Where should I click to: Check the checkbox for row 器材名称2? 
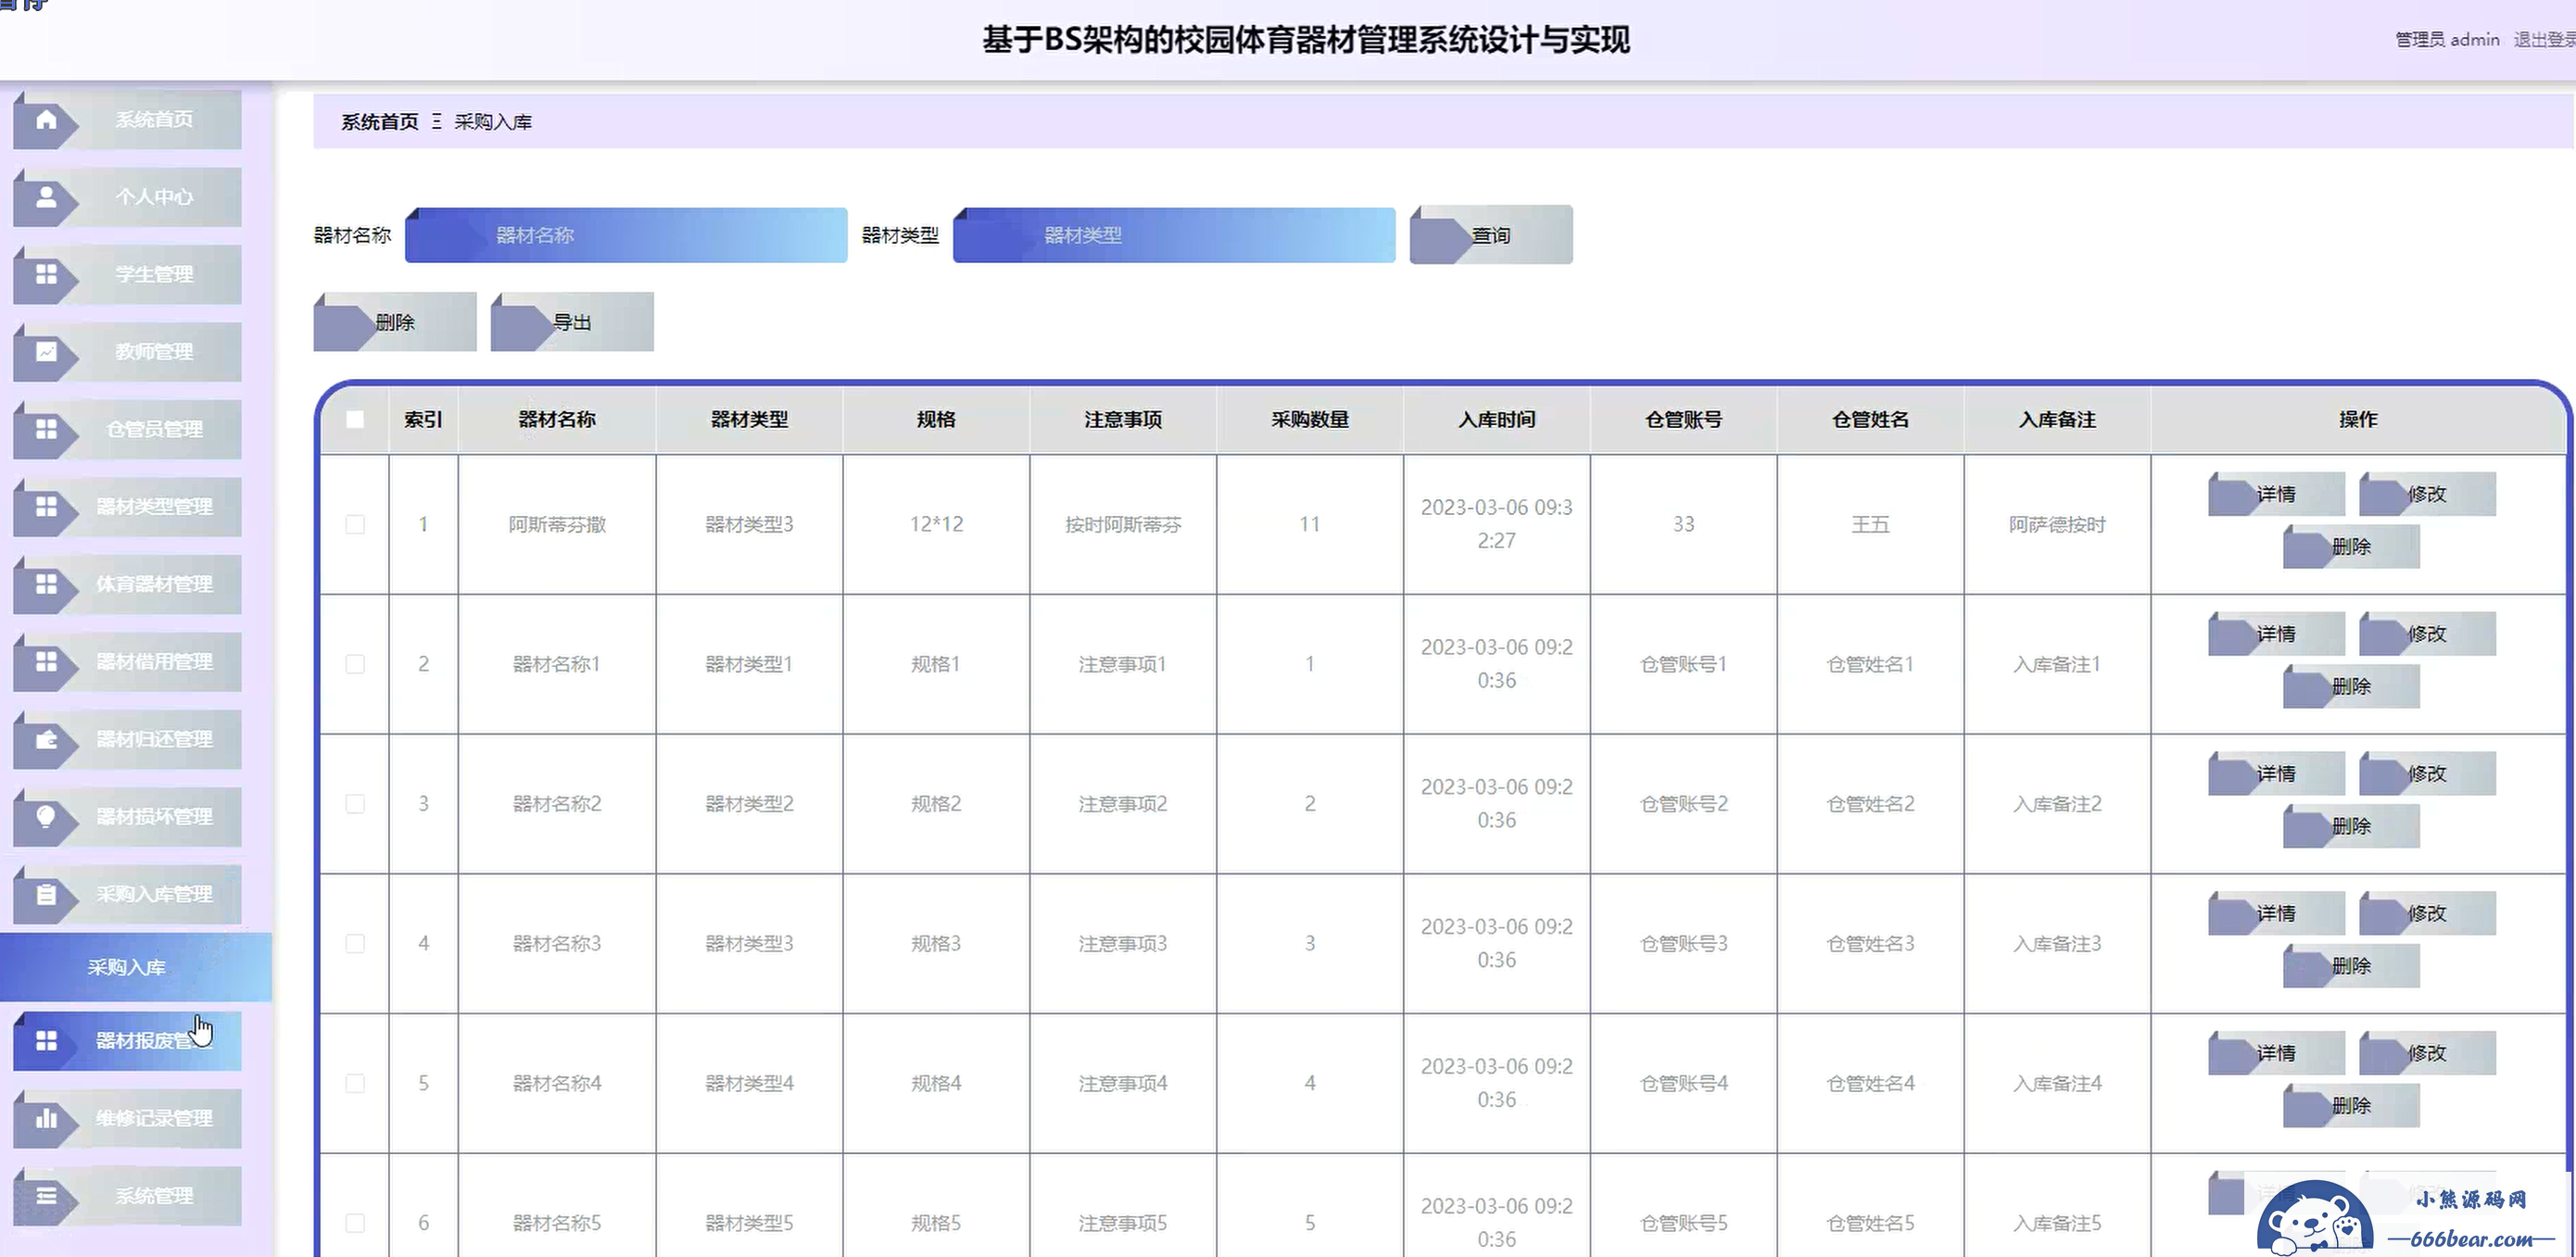[355, 804]
